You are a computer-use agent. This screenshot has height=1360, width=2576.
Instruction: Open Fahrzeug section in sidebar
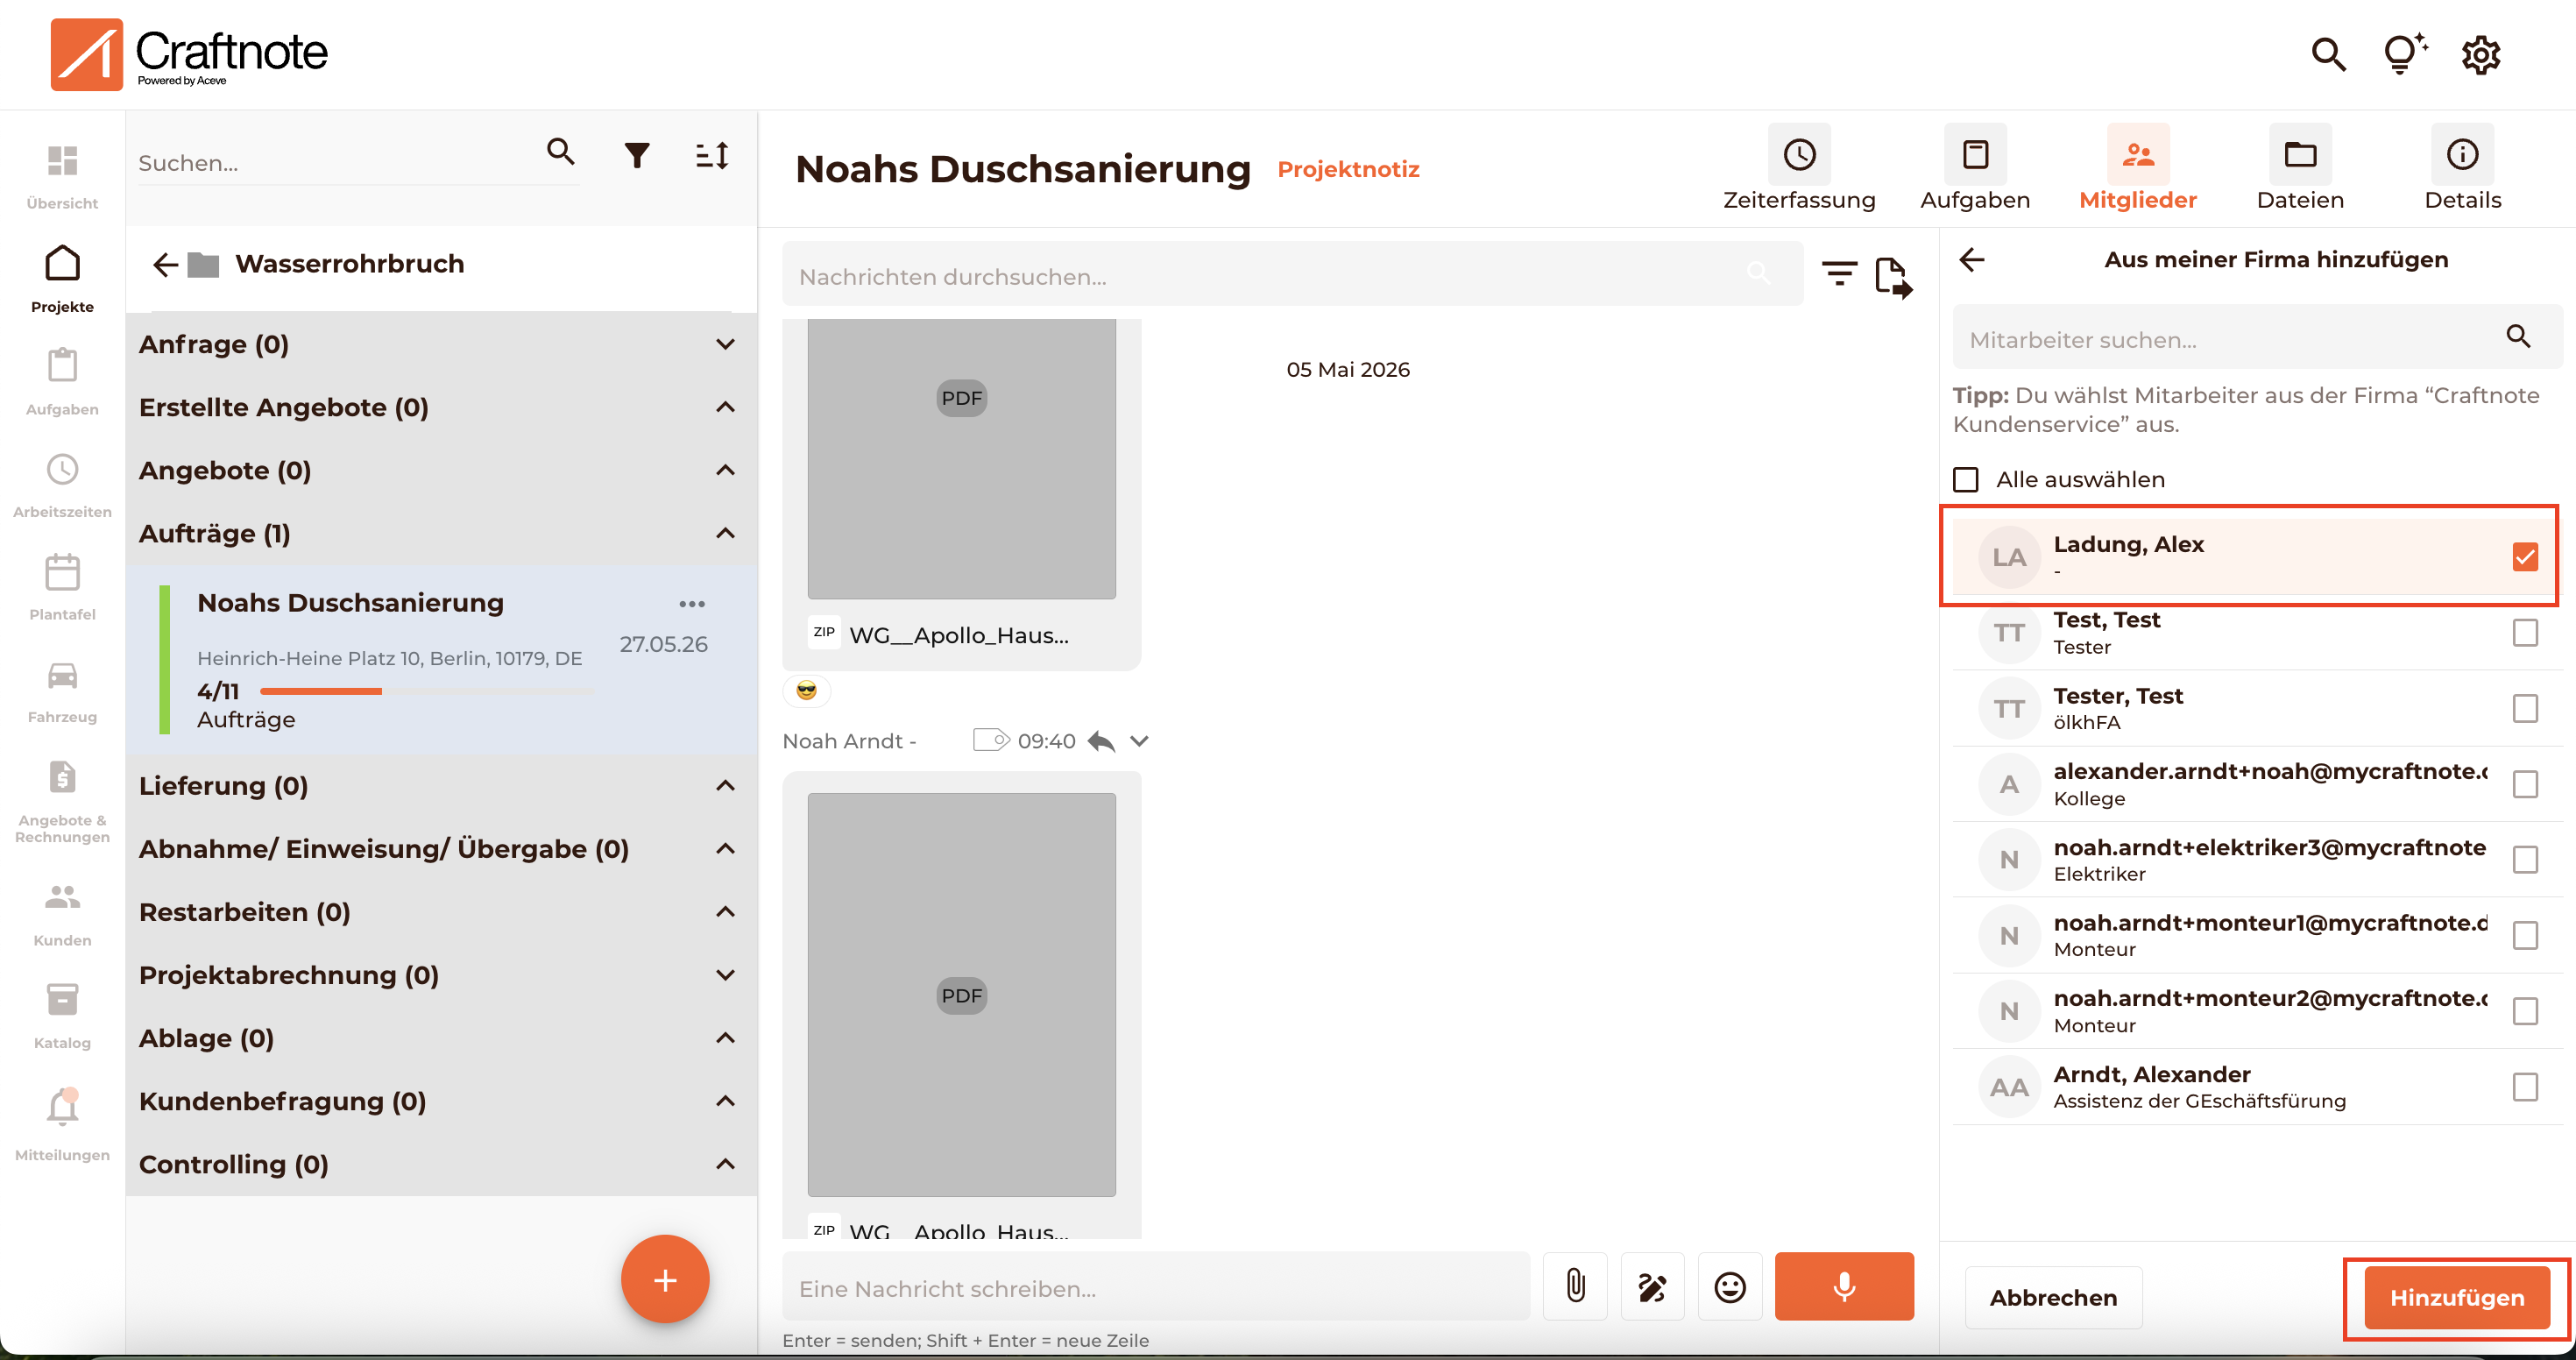(62, 690)
